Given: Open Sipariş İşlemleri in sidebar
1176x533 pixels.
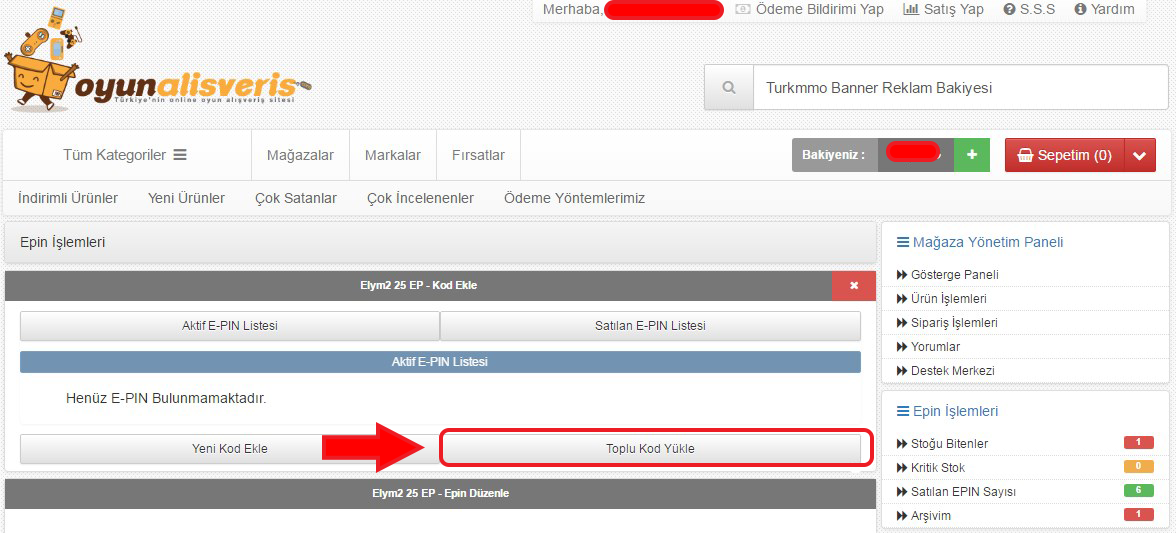Looking at the screenshot, I should point(947,323).
